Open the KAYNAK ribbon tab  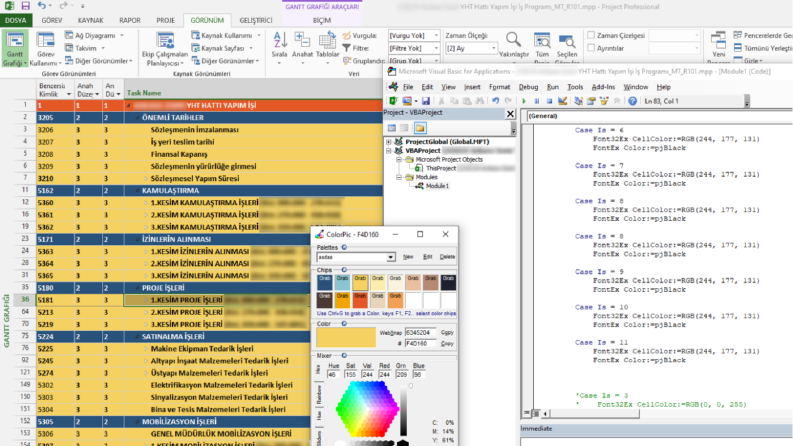coord(91,20)
